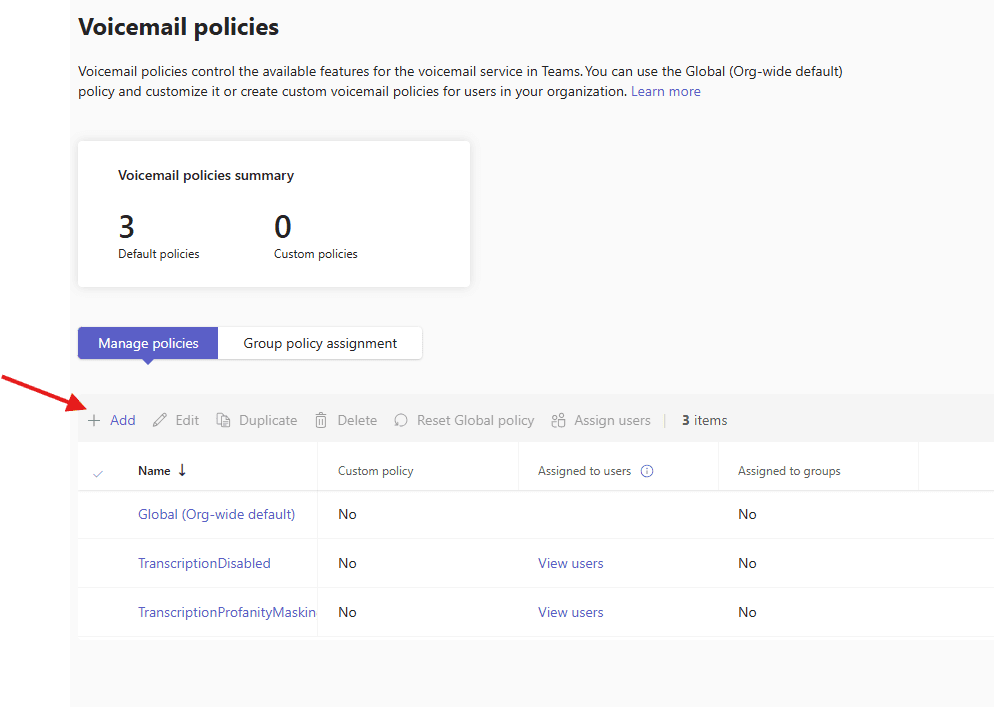Screen dimensions: 994x707
Task: Click the Delete trash icon
Action: click(321, 421)
